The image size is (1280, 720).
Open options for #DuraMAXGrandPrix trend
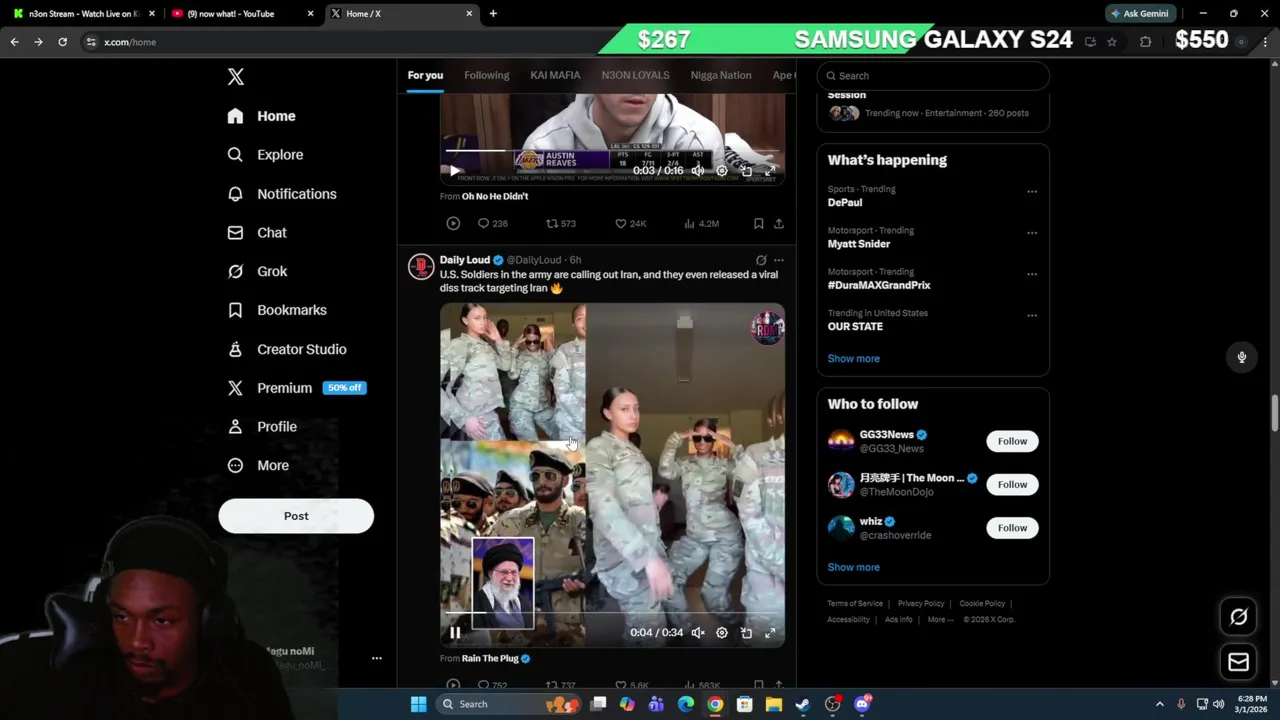click(1032, 274)
